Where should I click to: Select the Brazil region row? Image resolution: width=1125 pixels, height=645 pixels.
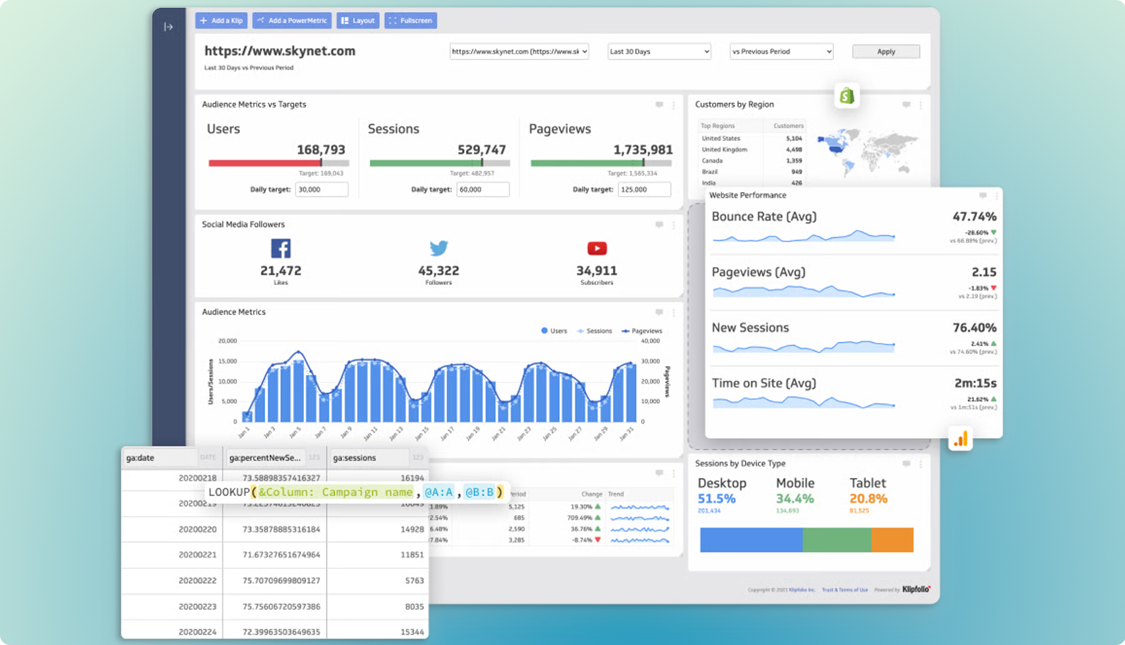[751, 171]
